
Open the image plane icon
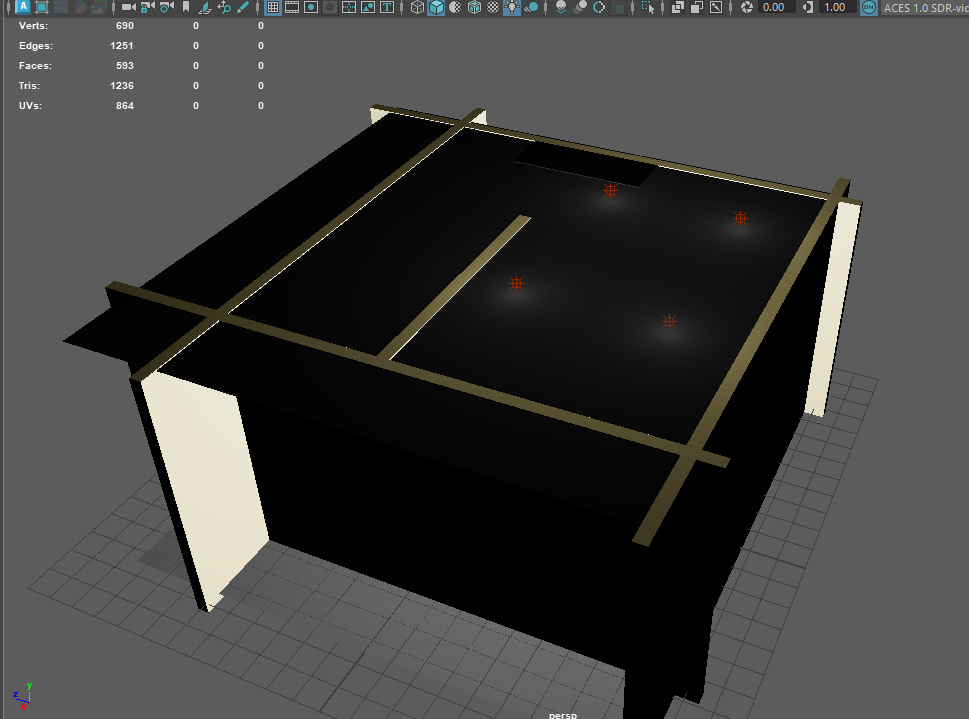tap(205, 7)
